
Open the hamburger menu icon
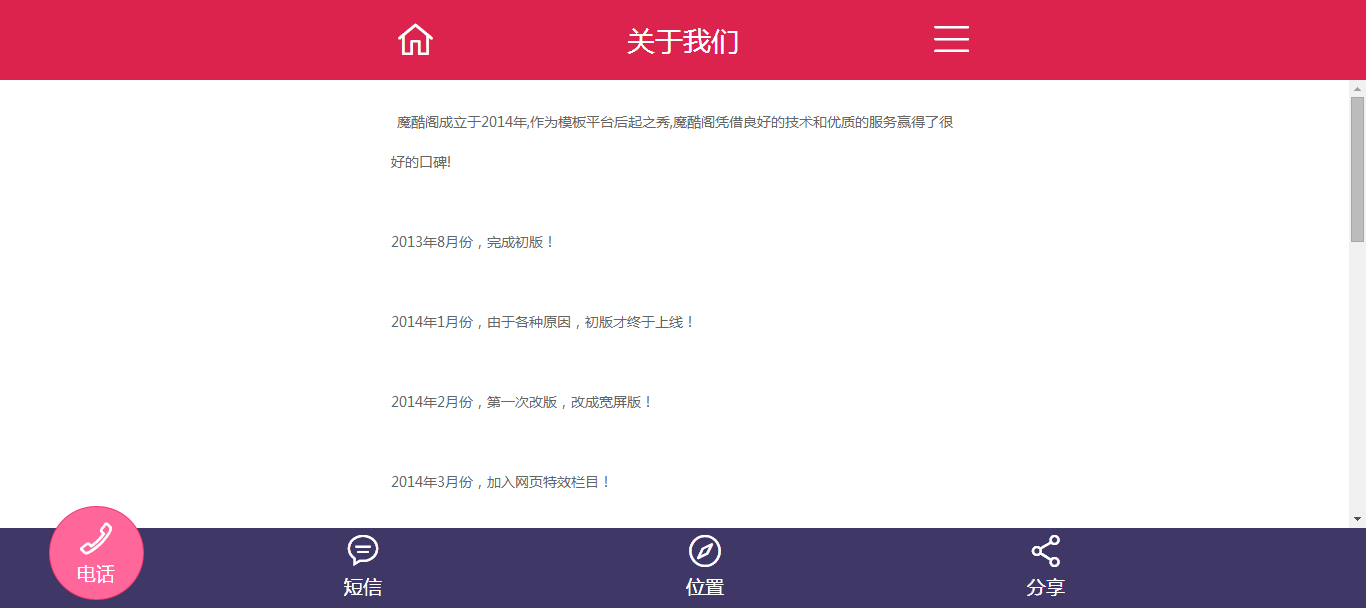(x=951, y=40)
